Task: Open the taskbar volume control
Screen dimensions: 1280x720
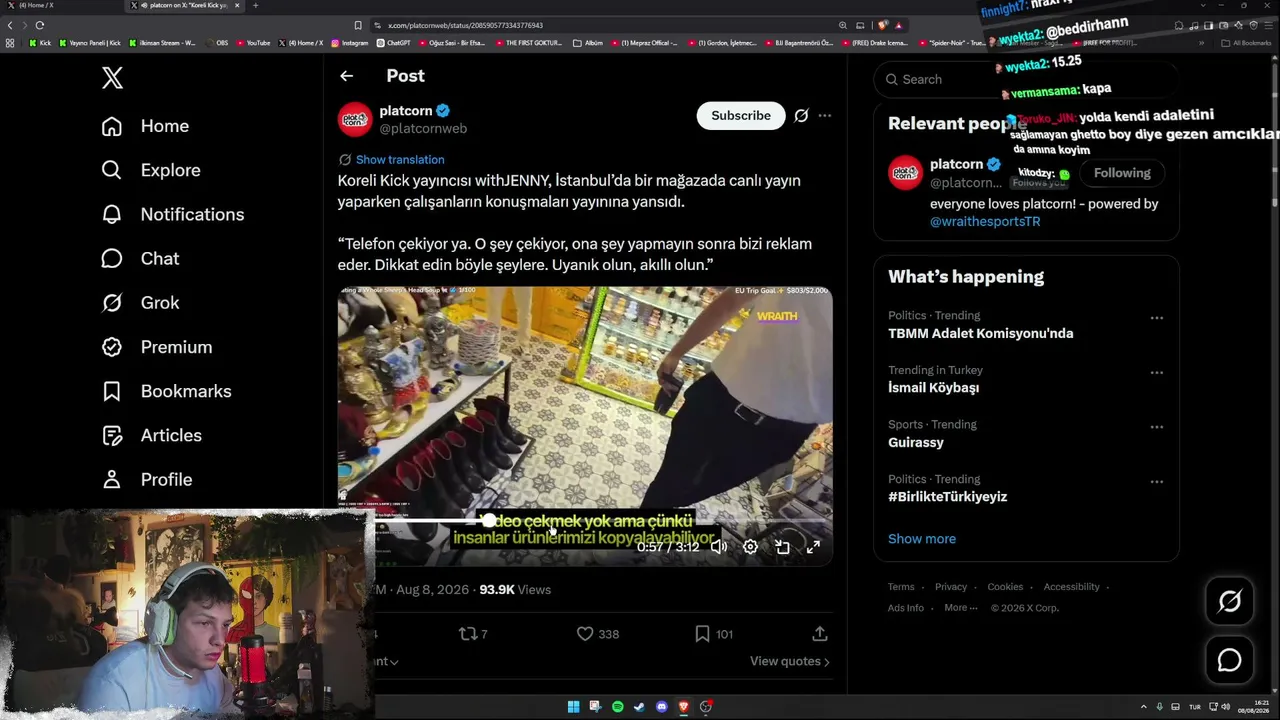Action: point(1224,707)
